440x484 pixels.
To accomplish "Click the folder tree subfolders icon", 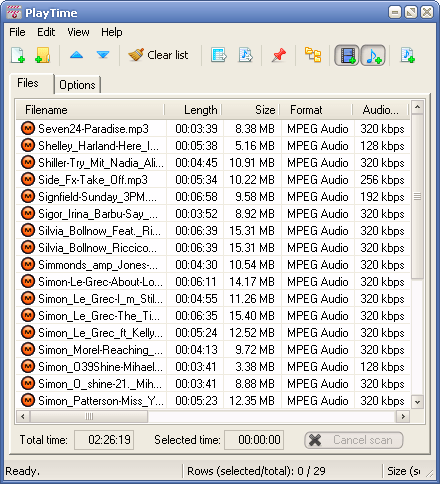I will [313, 55].
